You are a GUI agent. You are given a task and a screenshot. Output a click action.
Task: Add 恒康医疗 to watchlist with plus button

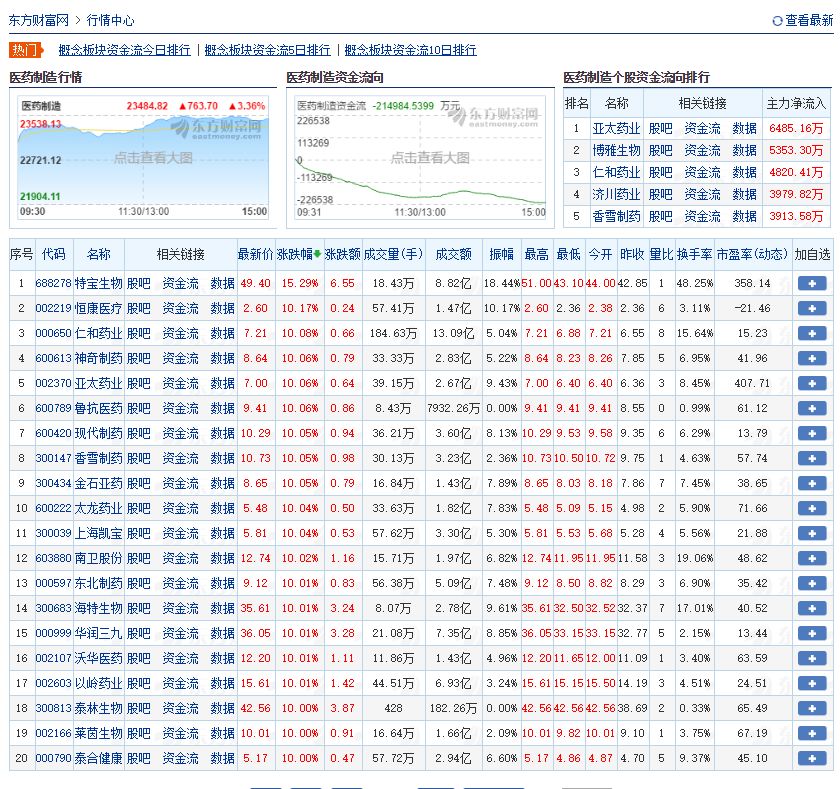812,309
